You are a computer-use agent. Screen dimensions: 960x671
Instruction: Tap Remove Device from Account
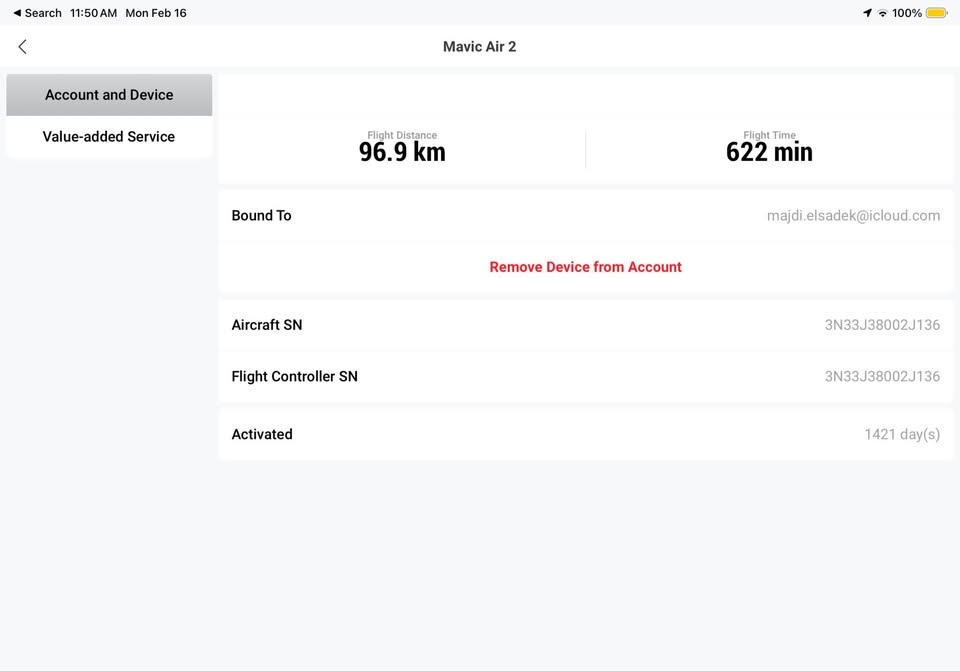tap(585, 267)
